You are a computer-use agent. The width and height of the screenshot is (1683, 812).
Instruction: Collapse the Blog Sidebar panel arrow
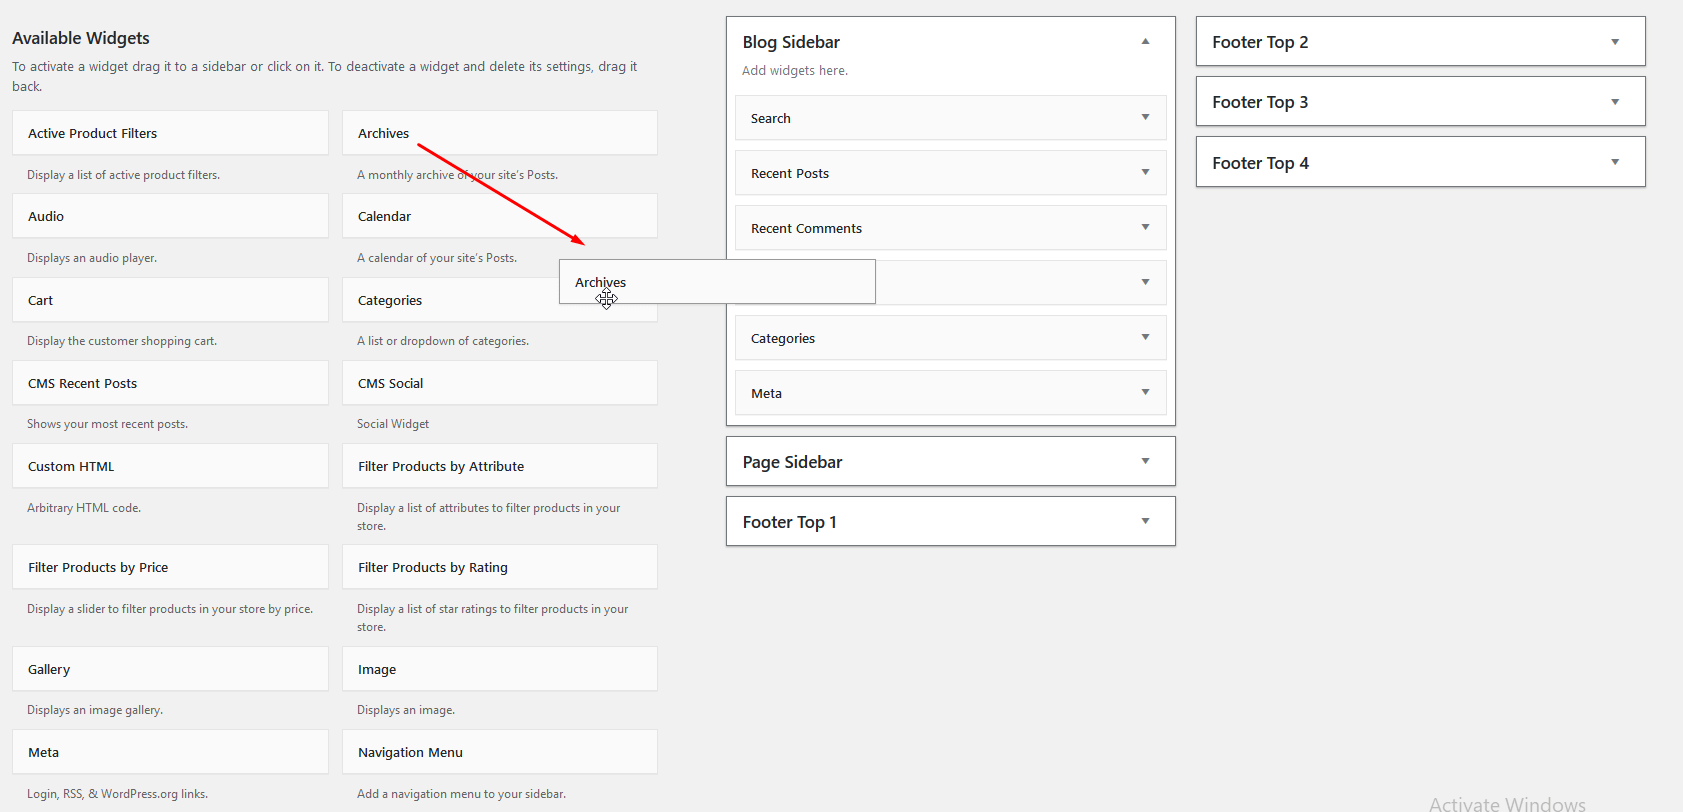pyautogui.click(x=1145, y=42)
